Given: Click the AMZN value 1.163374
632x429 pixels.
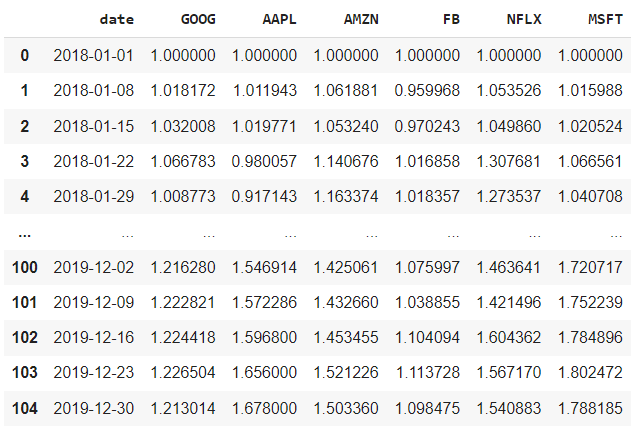Looking at the screenshot, I should pos(345,196).
